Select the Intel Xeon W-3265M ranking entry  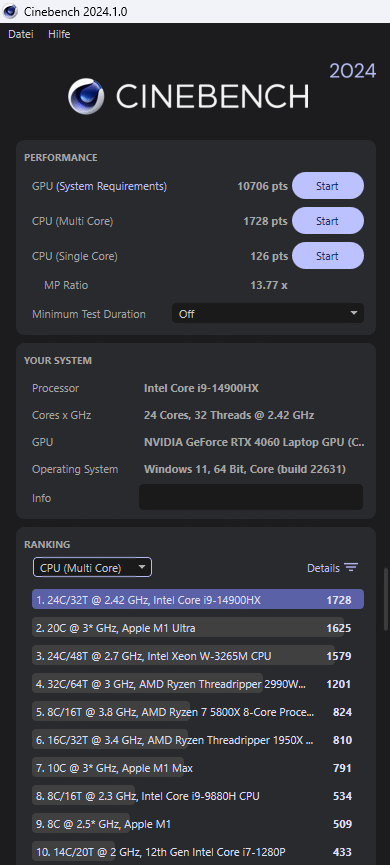click(198, 656)
